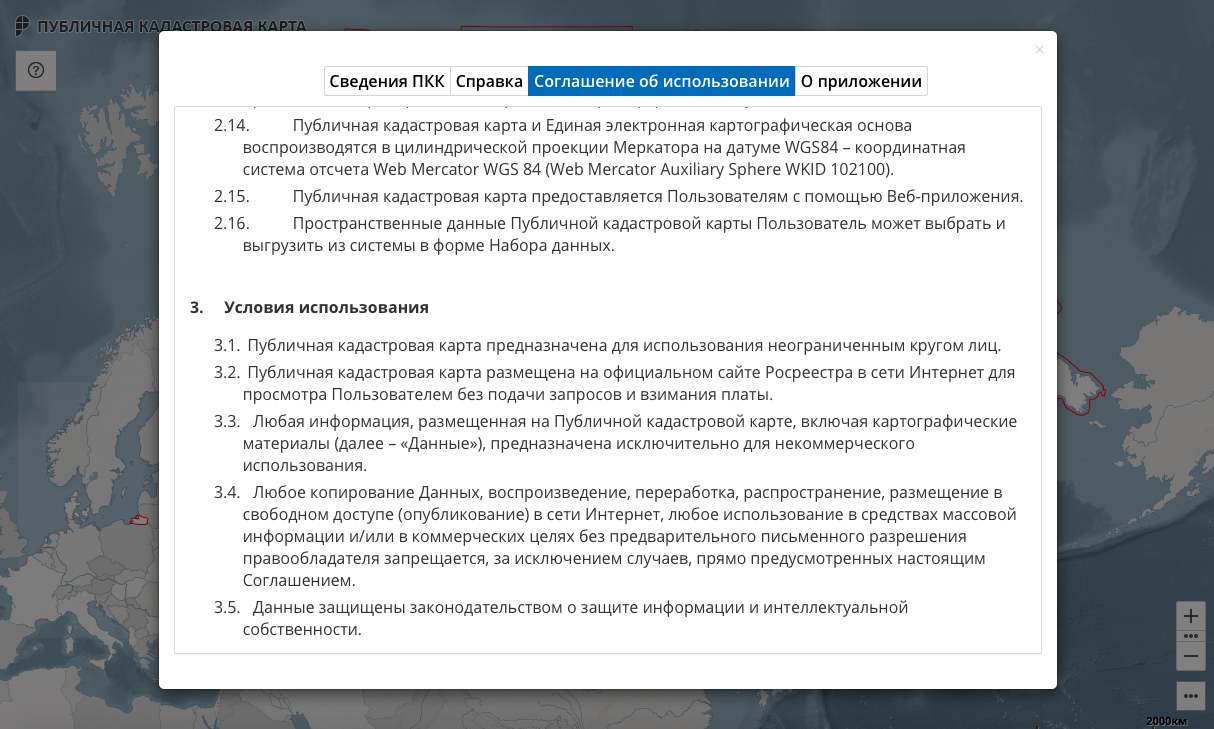This screenshot has width=1214, height=729.
Task: Click the highlighted active agreement tab label
Action: [662, 81]
